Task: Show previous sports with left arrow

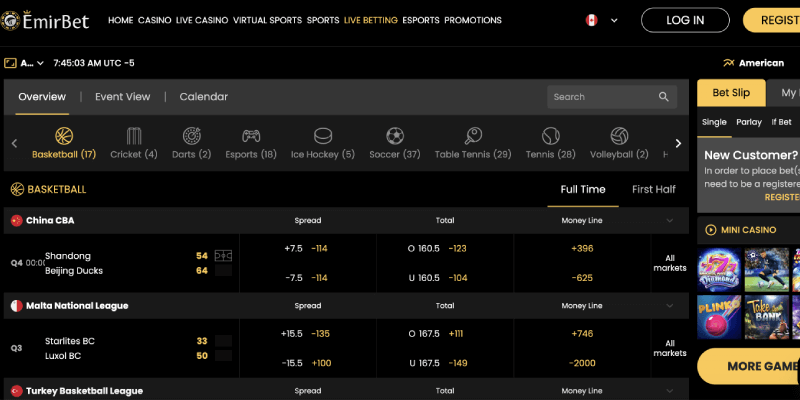Action: [14, 143]
